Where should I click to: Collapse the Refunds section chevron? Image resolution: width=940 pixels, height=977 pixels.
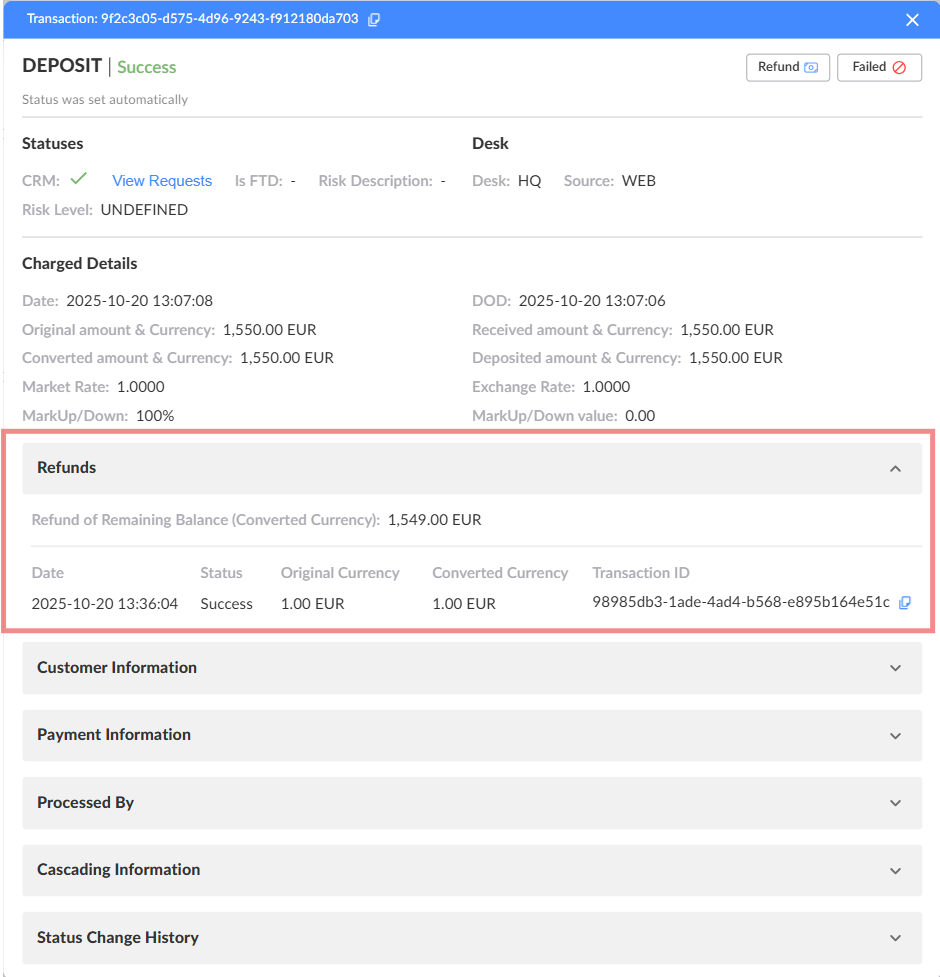(895, 468)
